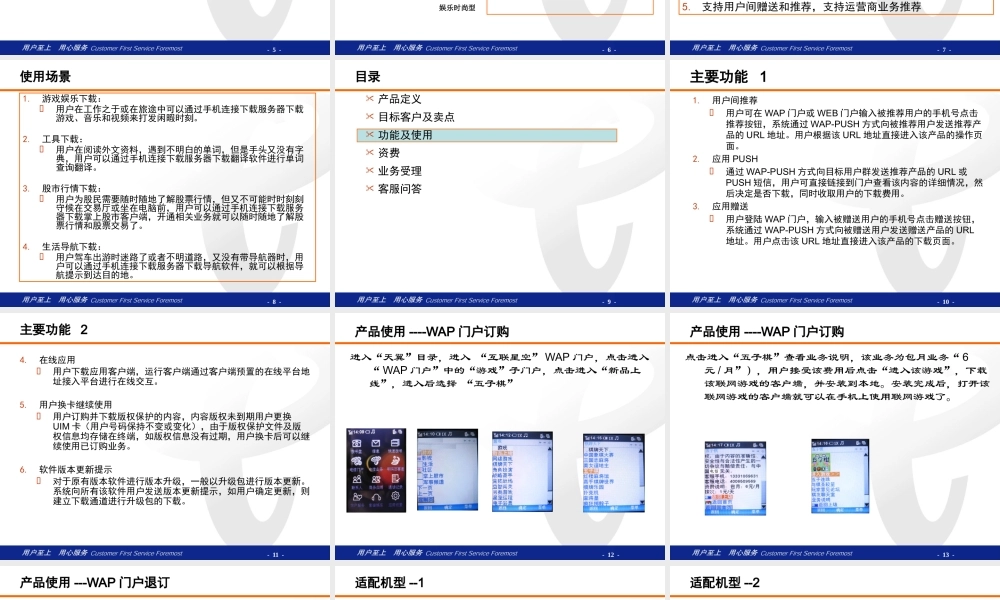The image size is (1000, 600).
Task: Click the second phone screenshot on slide 12
Action: click(x=447, y=469)
